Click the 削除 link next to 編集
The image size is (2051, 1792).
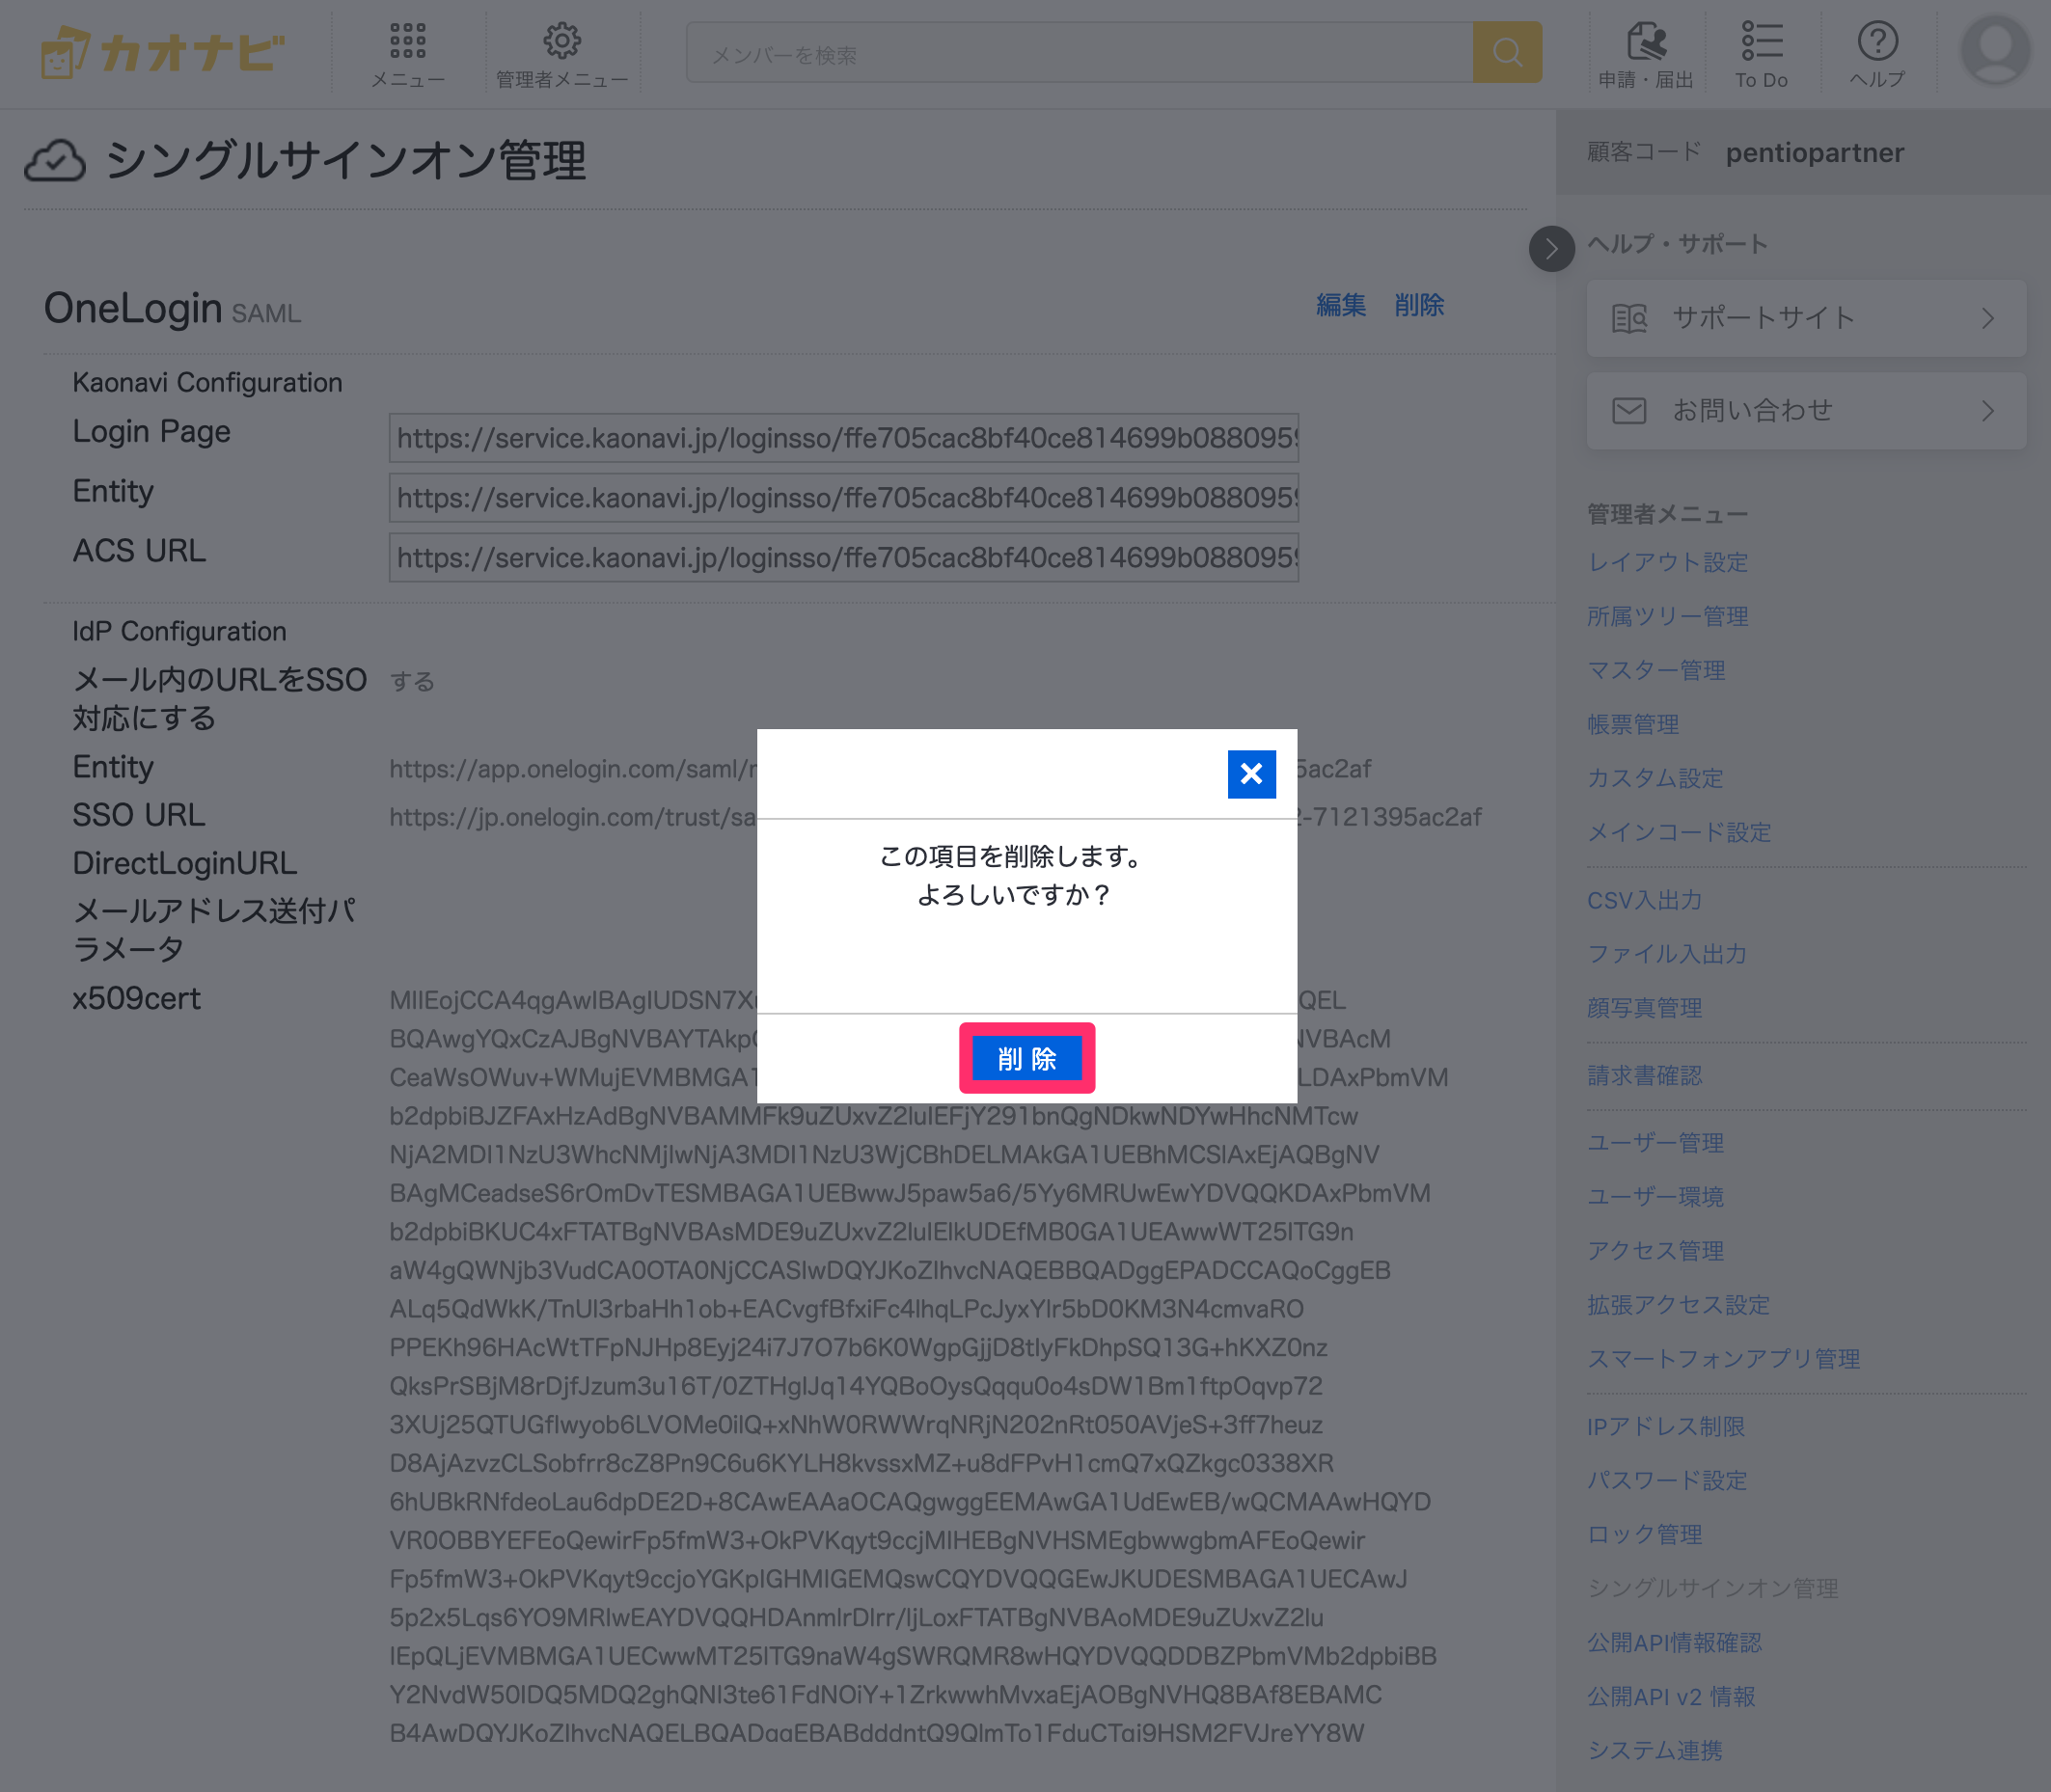click(1419, 305)
